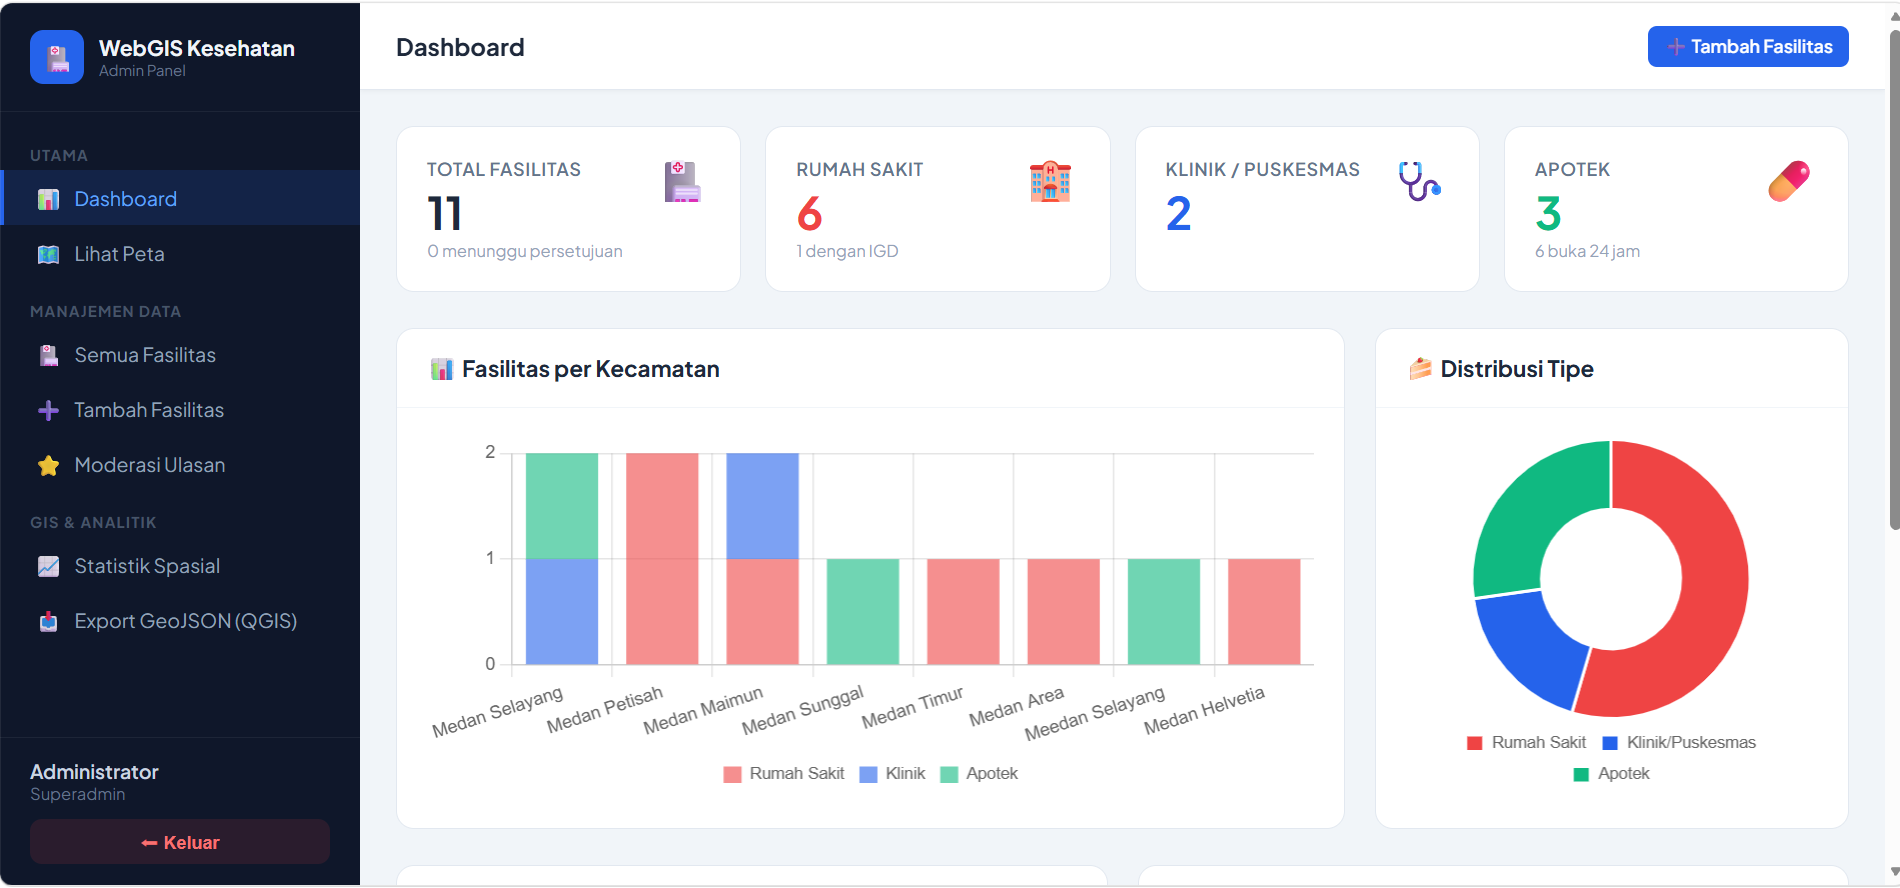Go to Tambah Fasilitas in the sidebar
The height and width of the screenshot is (888, 1900).
click(x=181, y=410)
